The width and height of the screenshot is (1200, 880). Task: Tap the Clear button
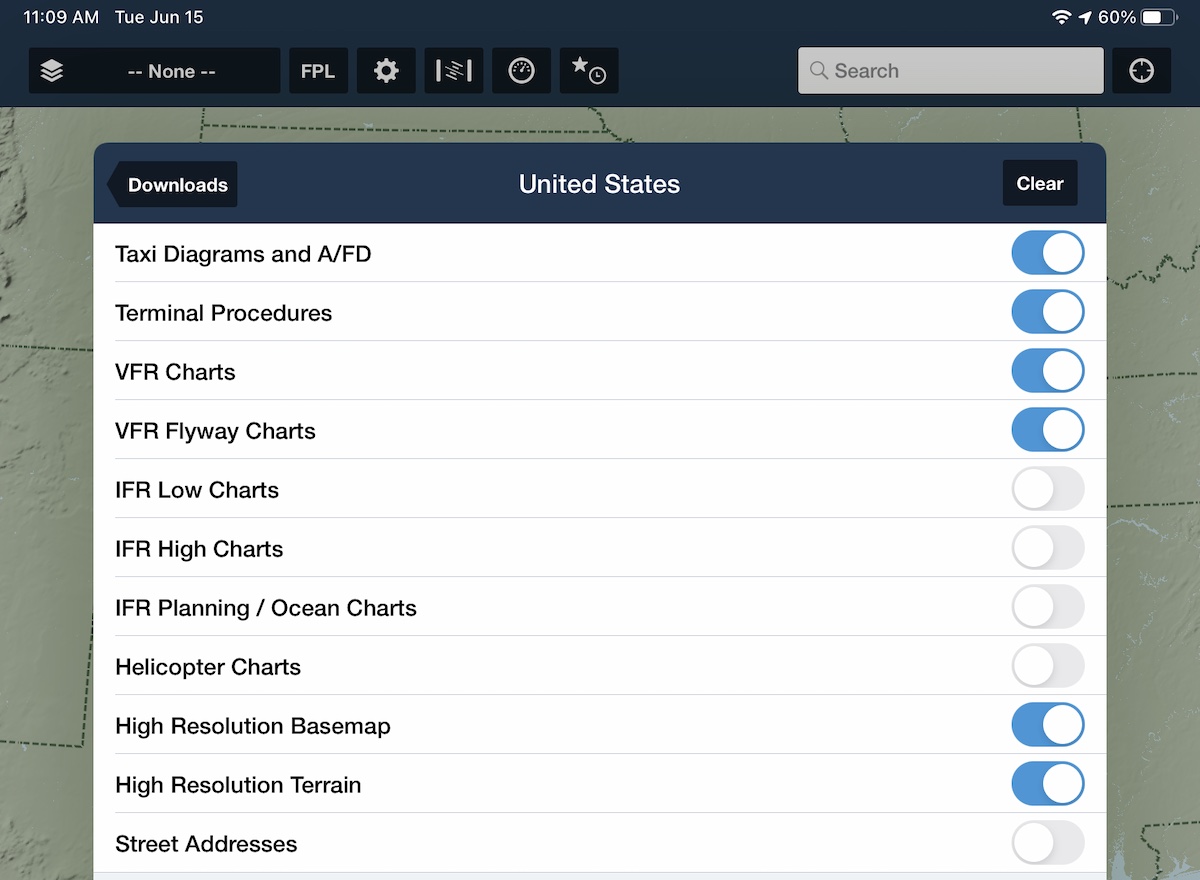(1040, 183)
